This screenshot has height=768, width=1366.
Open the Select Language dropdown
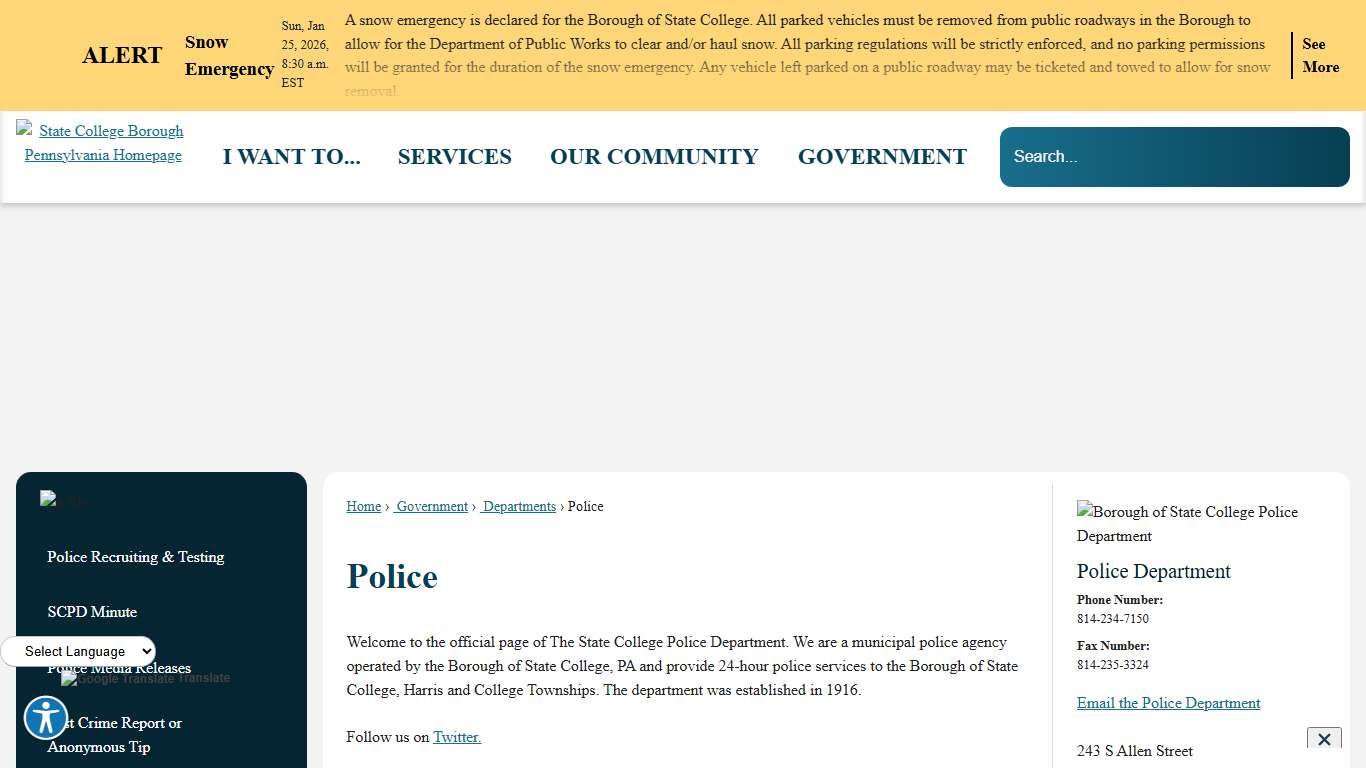tap(78, 651)
